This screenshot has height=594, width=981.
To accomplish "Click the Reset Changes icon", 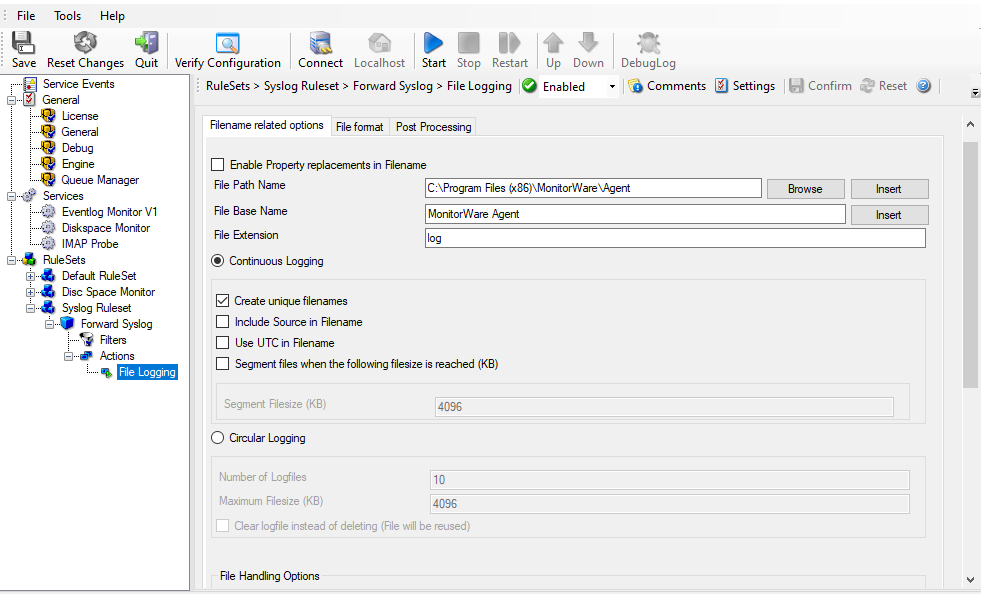I will [85, 43].
